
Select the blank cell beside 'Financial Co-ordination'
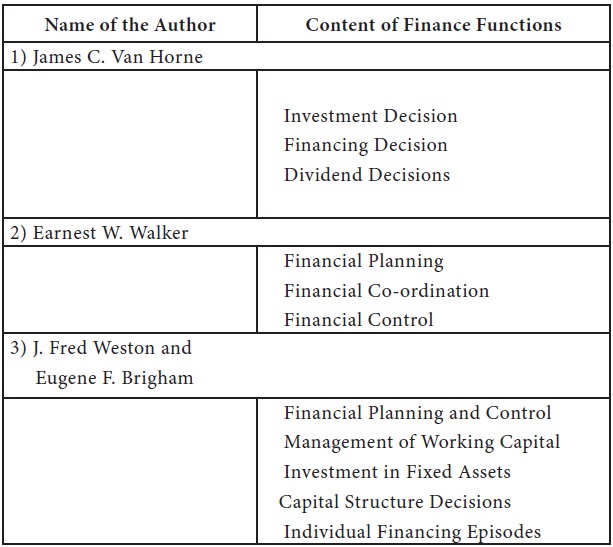[x=131, y=291]
